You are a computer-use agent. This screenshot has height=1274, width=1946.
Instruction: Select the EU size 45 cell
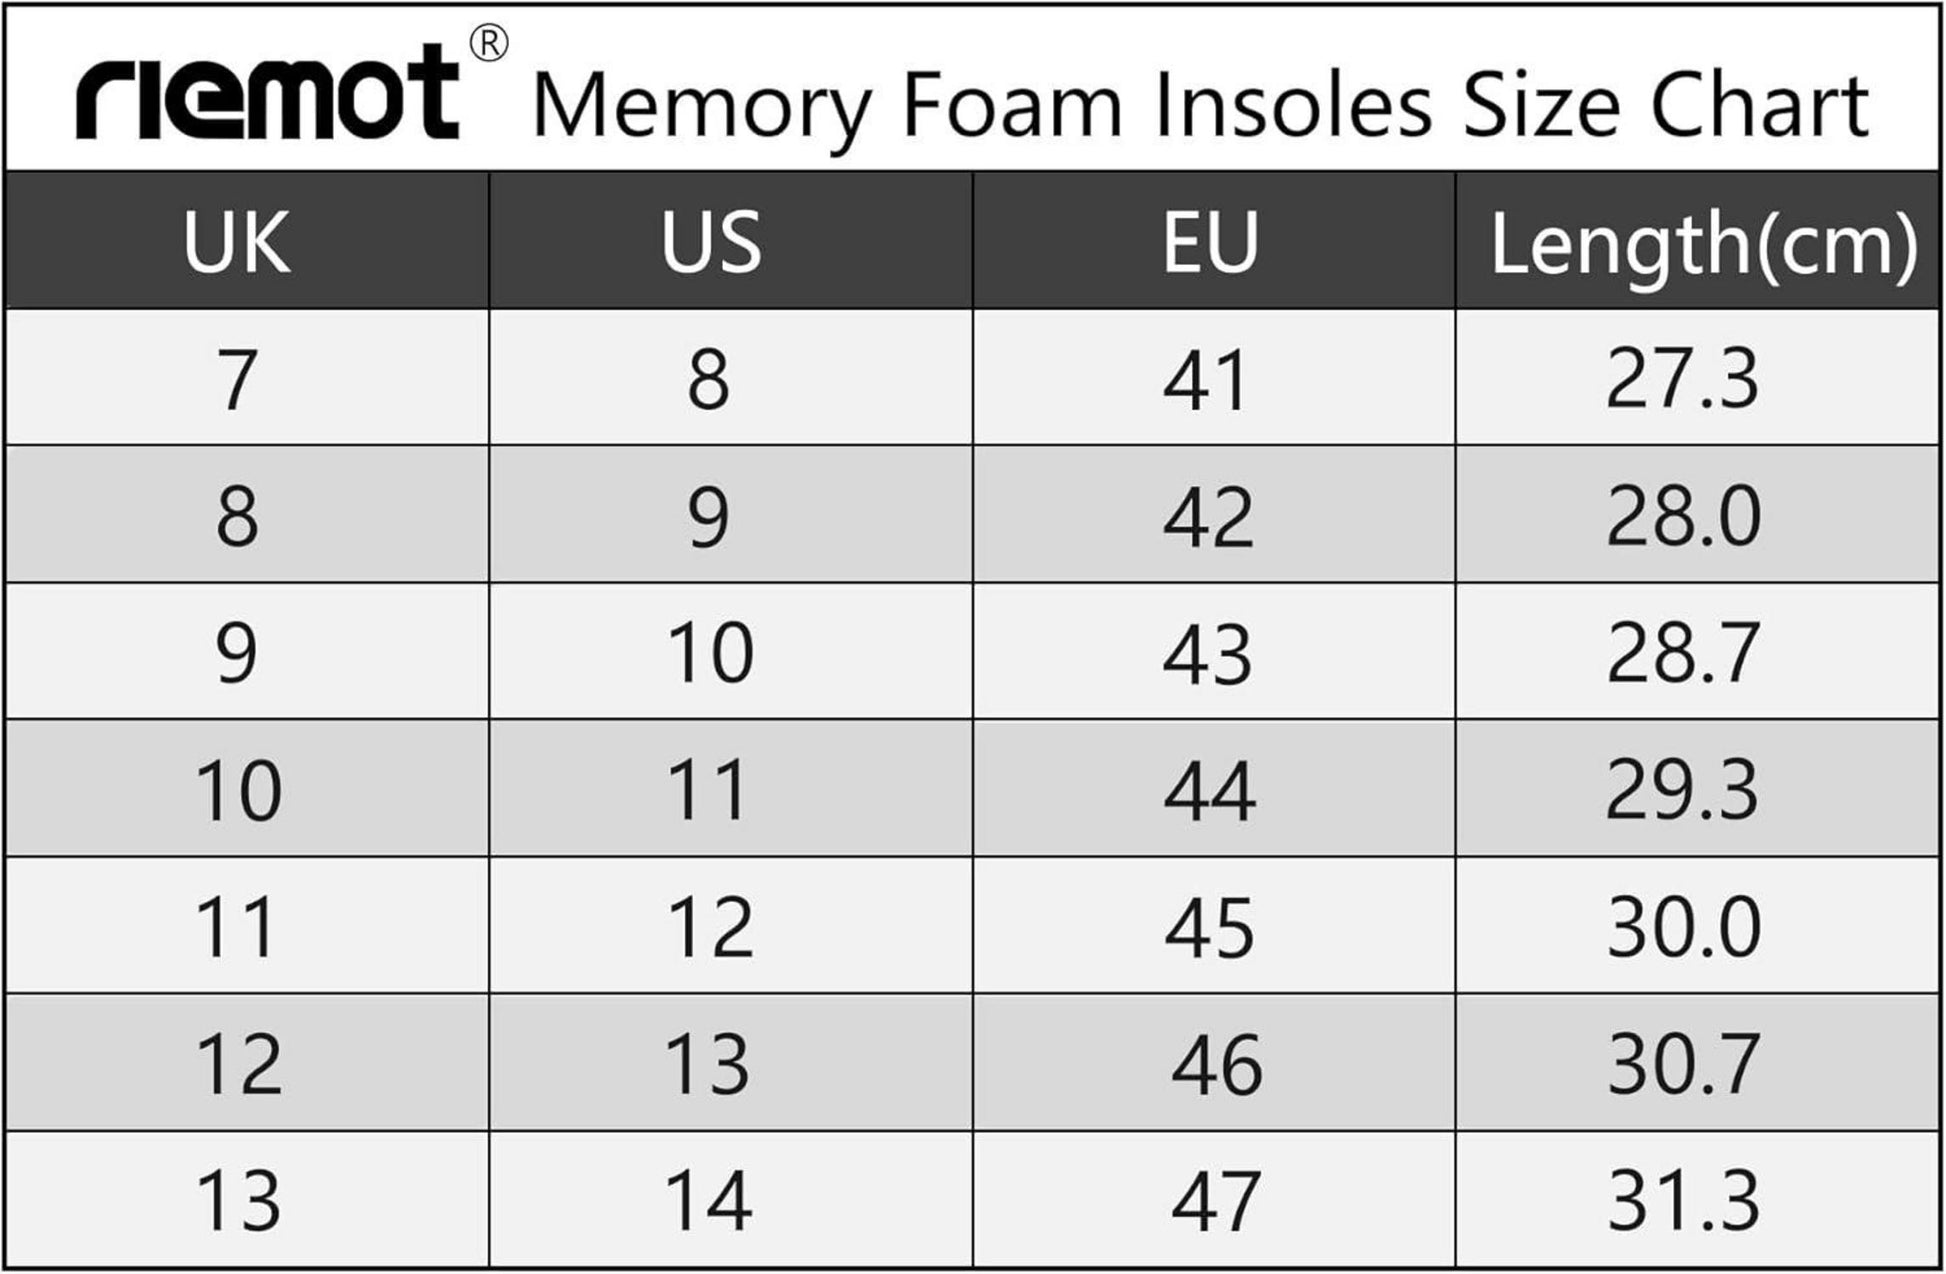point(1209,928)
